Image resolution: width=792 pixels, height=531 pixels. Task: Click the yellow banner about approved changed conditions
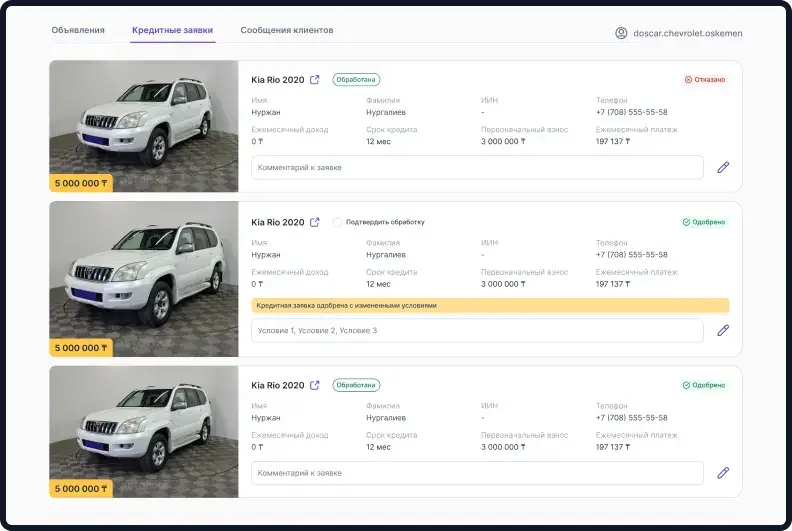tap(490, 306)
